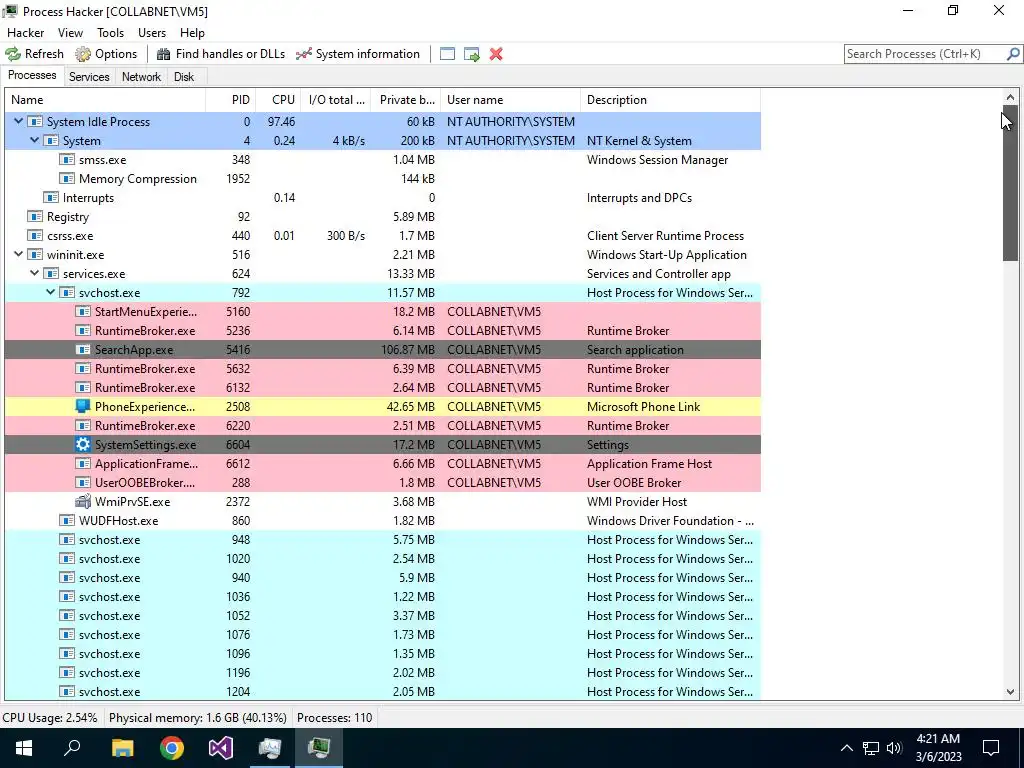Screen dimensions: 1024x768
Task: Collapse System Idle Process tree node
Action: point(19,121)
